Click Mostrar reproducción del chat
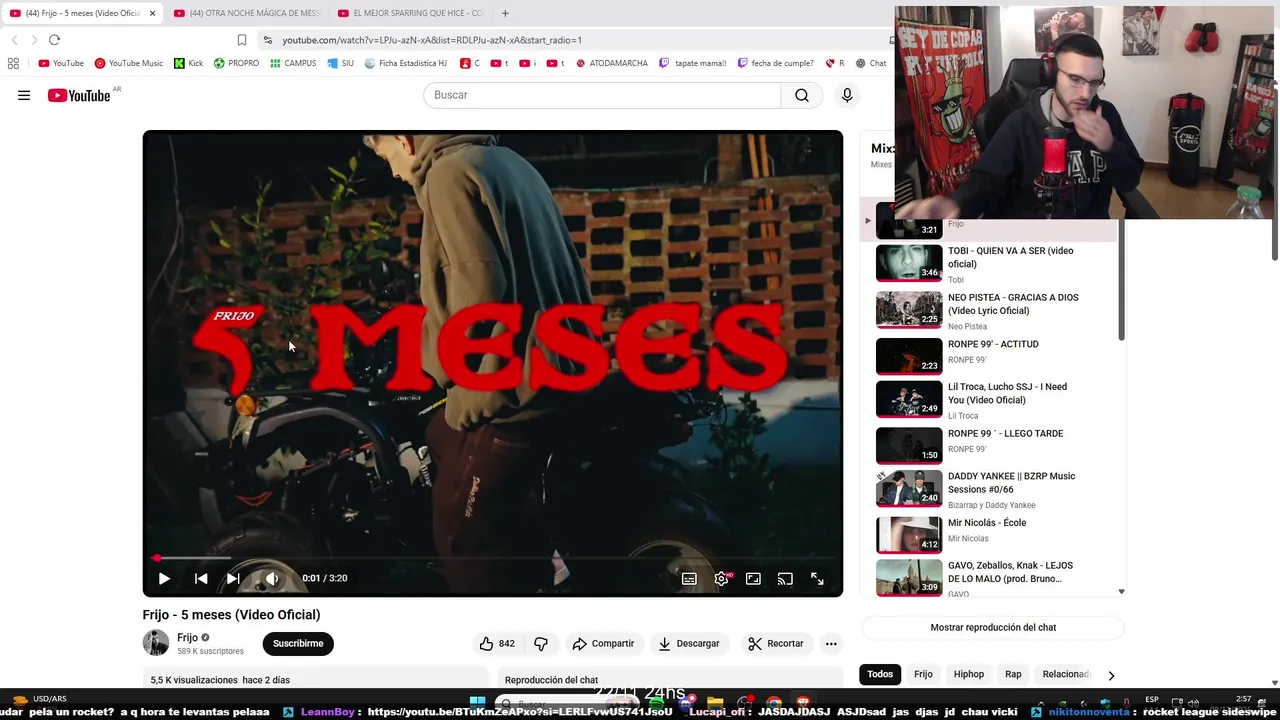The height and width of the screenshot is (720, 1280). click(993, 627)
